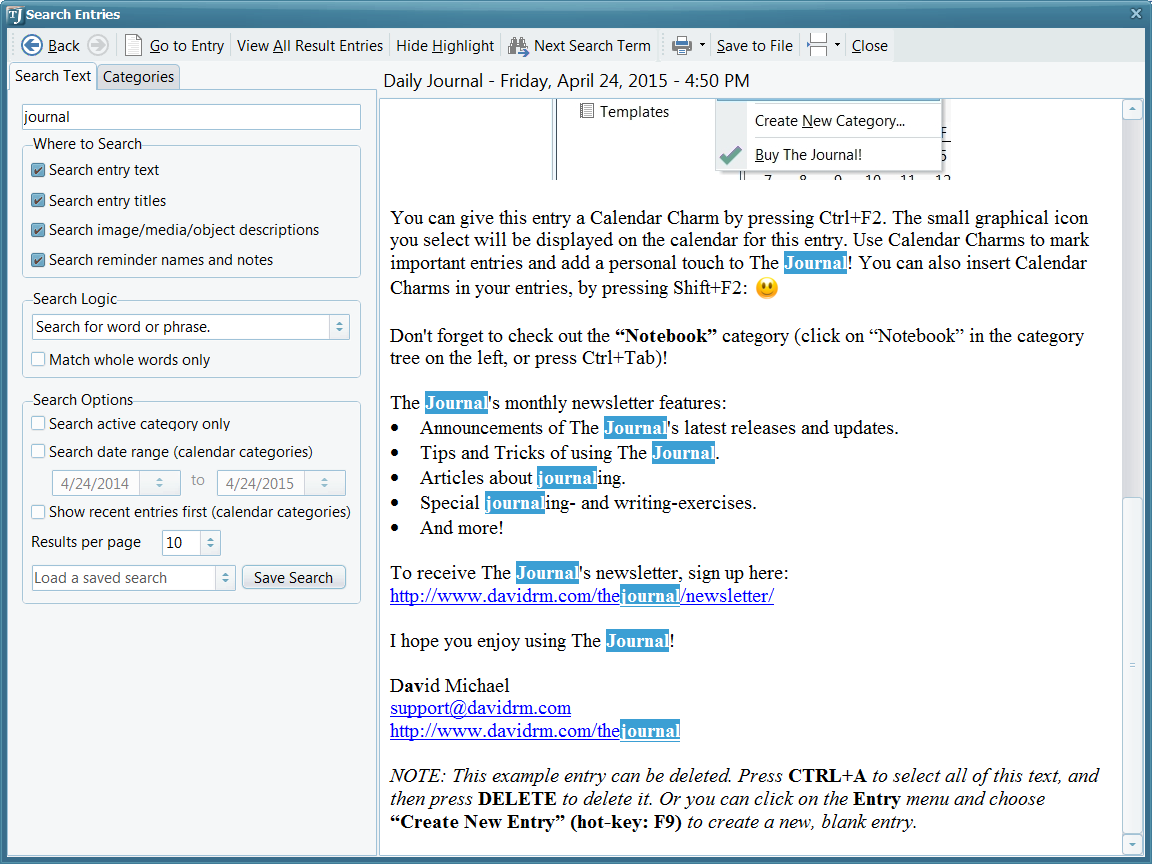Enable Search active category only

point(39,424)
